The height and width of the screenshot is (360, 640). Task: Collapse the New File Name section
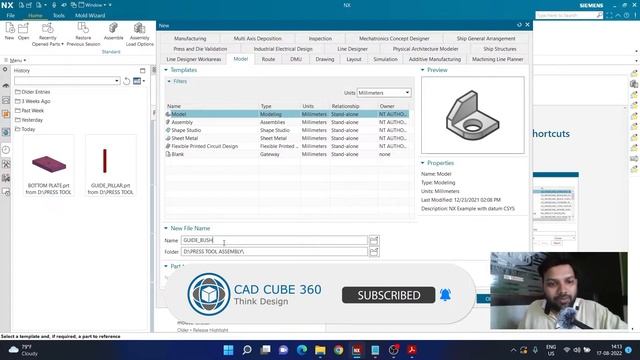(x=166, y=228)
